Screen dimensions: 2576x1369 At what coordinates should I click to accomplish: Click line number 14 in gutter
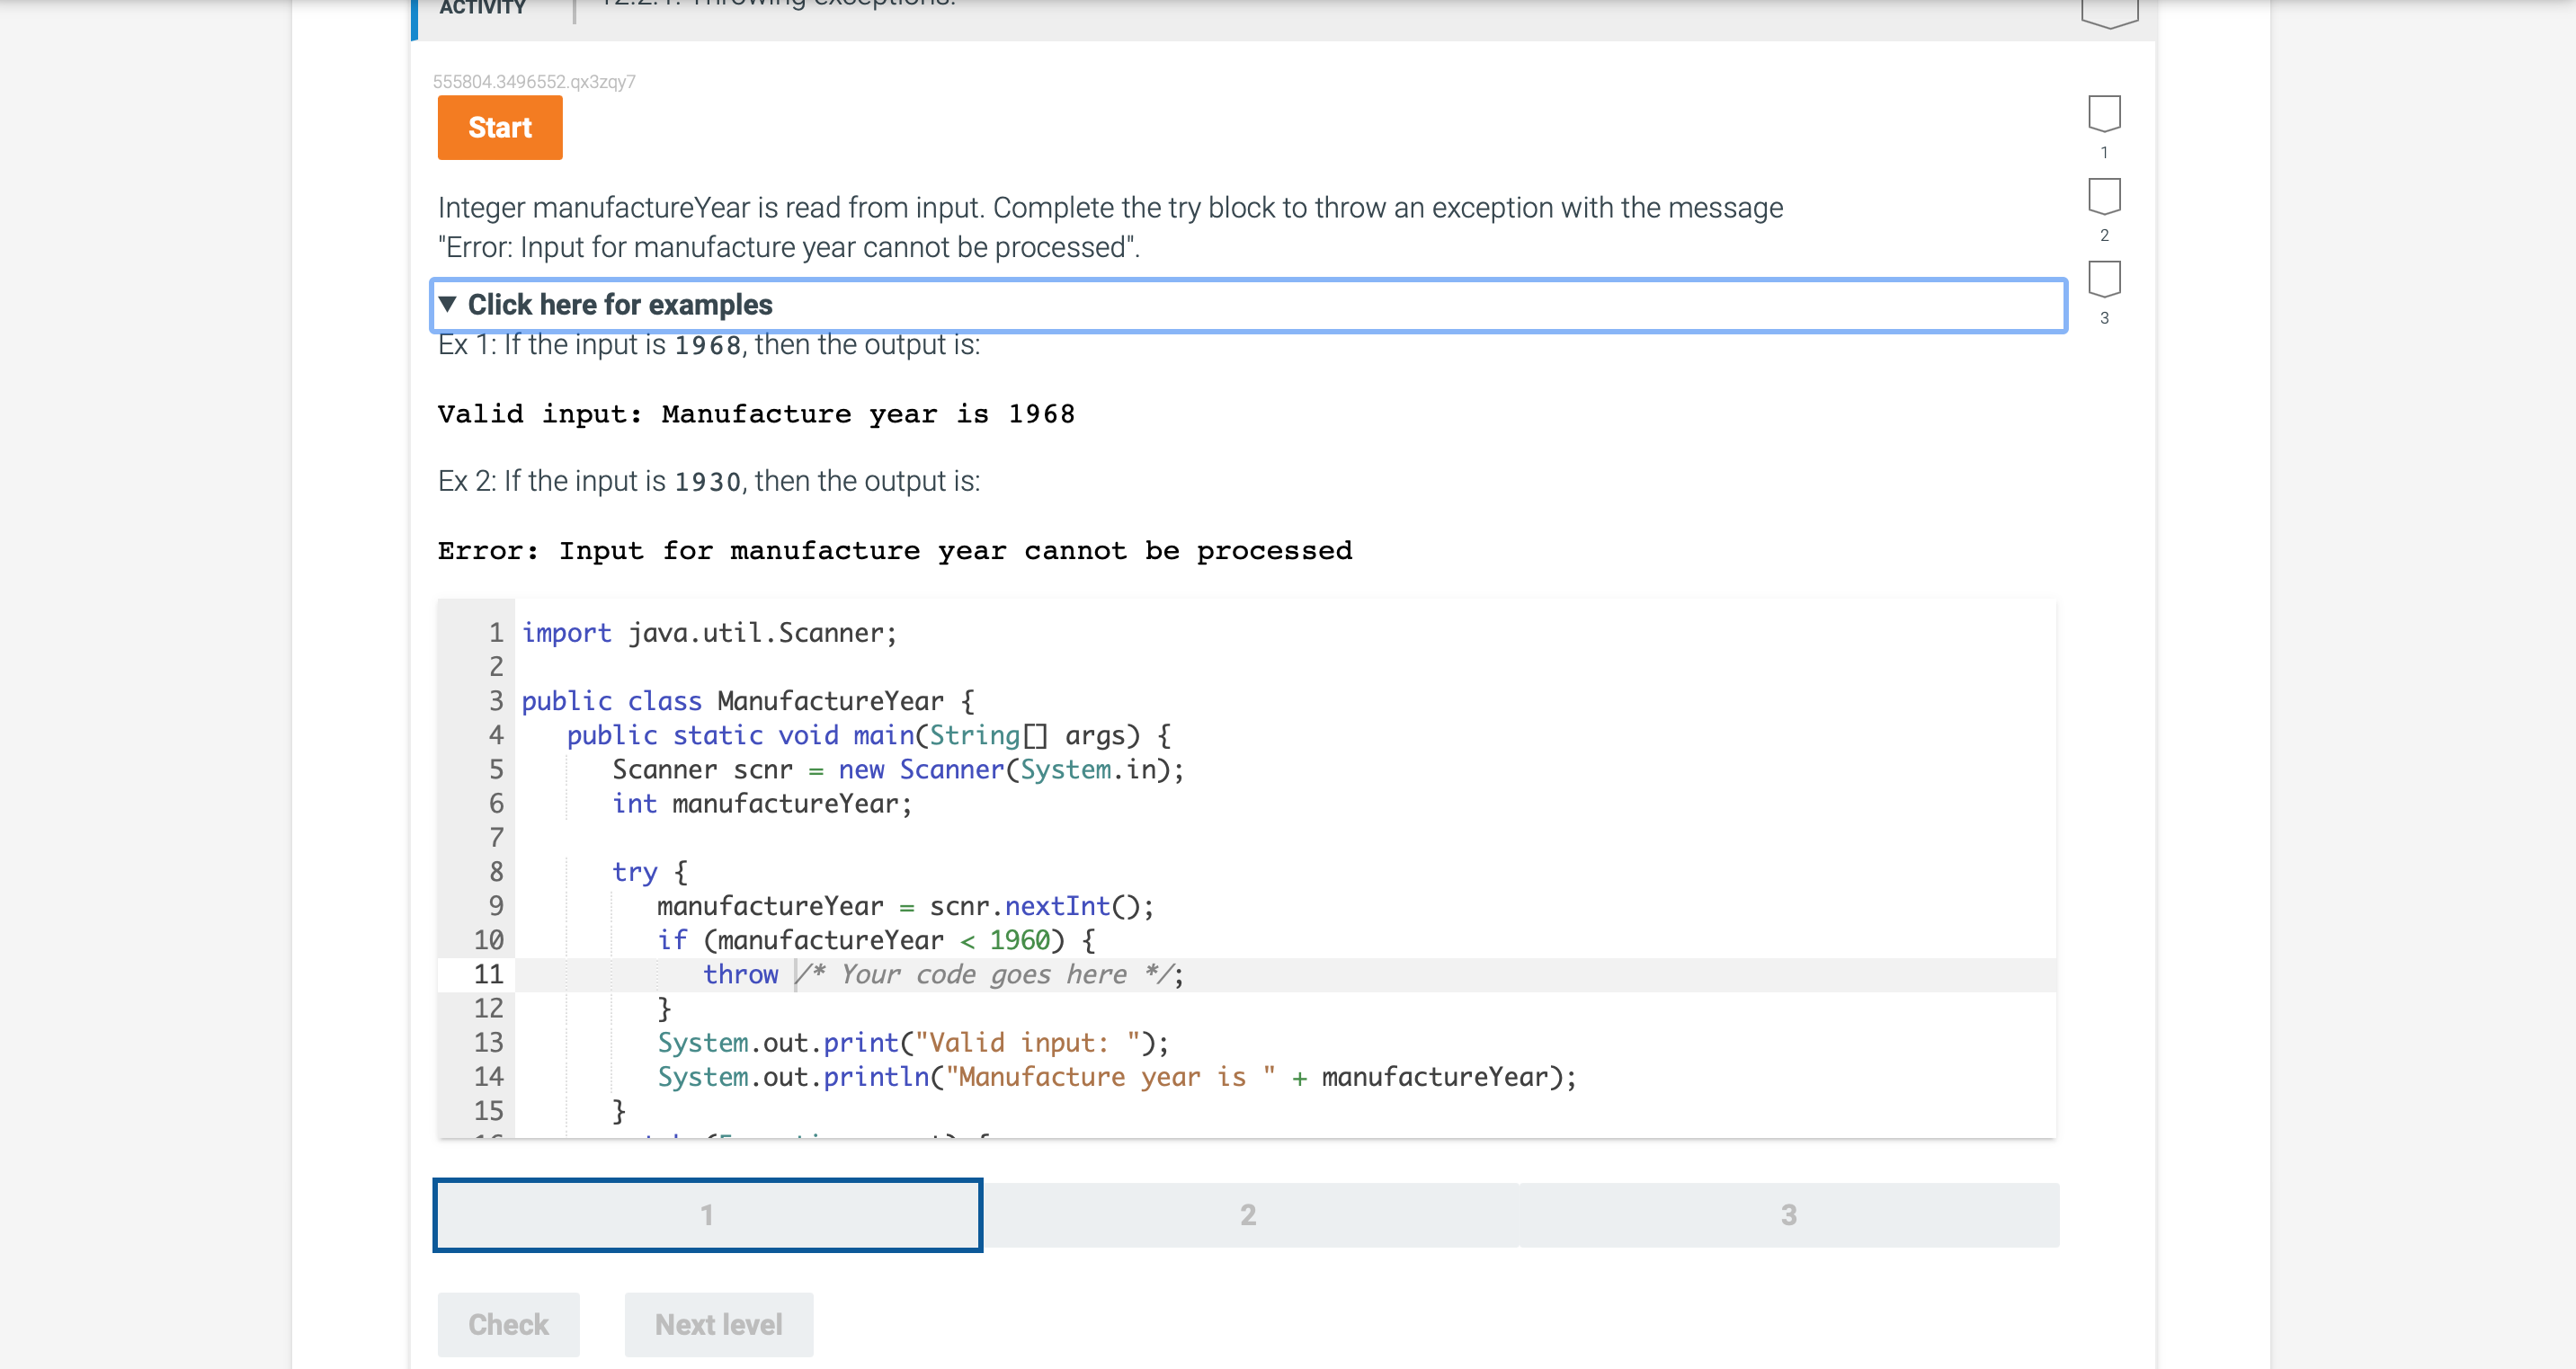pos(488,1077)
